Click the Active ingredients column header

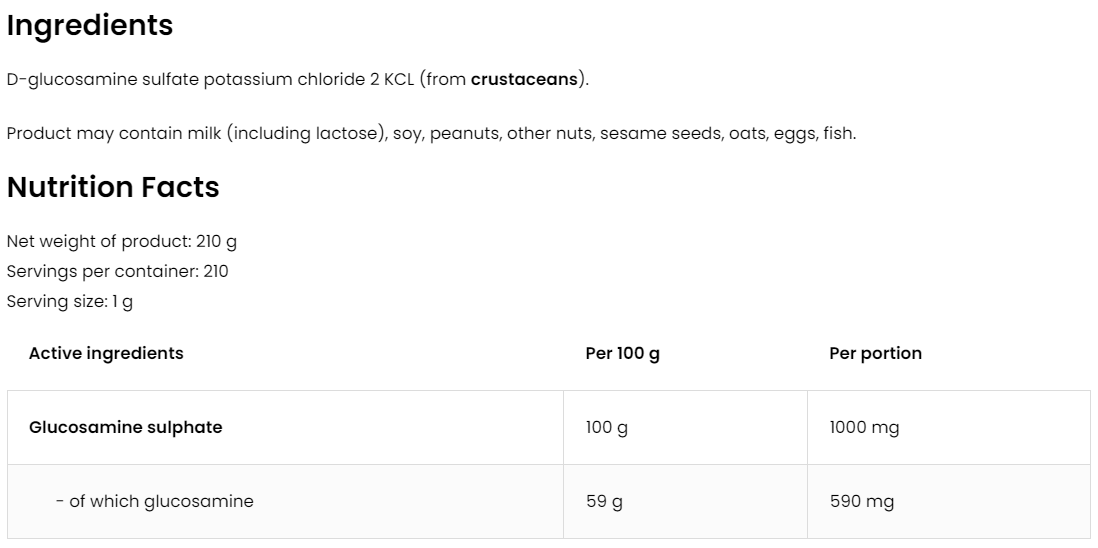(x=106, y=353)
